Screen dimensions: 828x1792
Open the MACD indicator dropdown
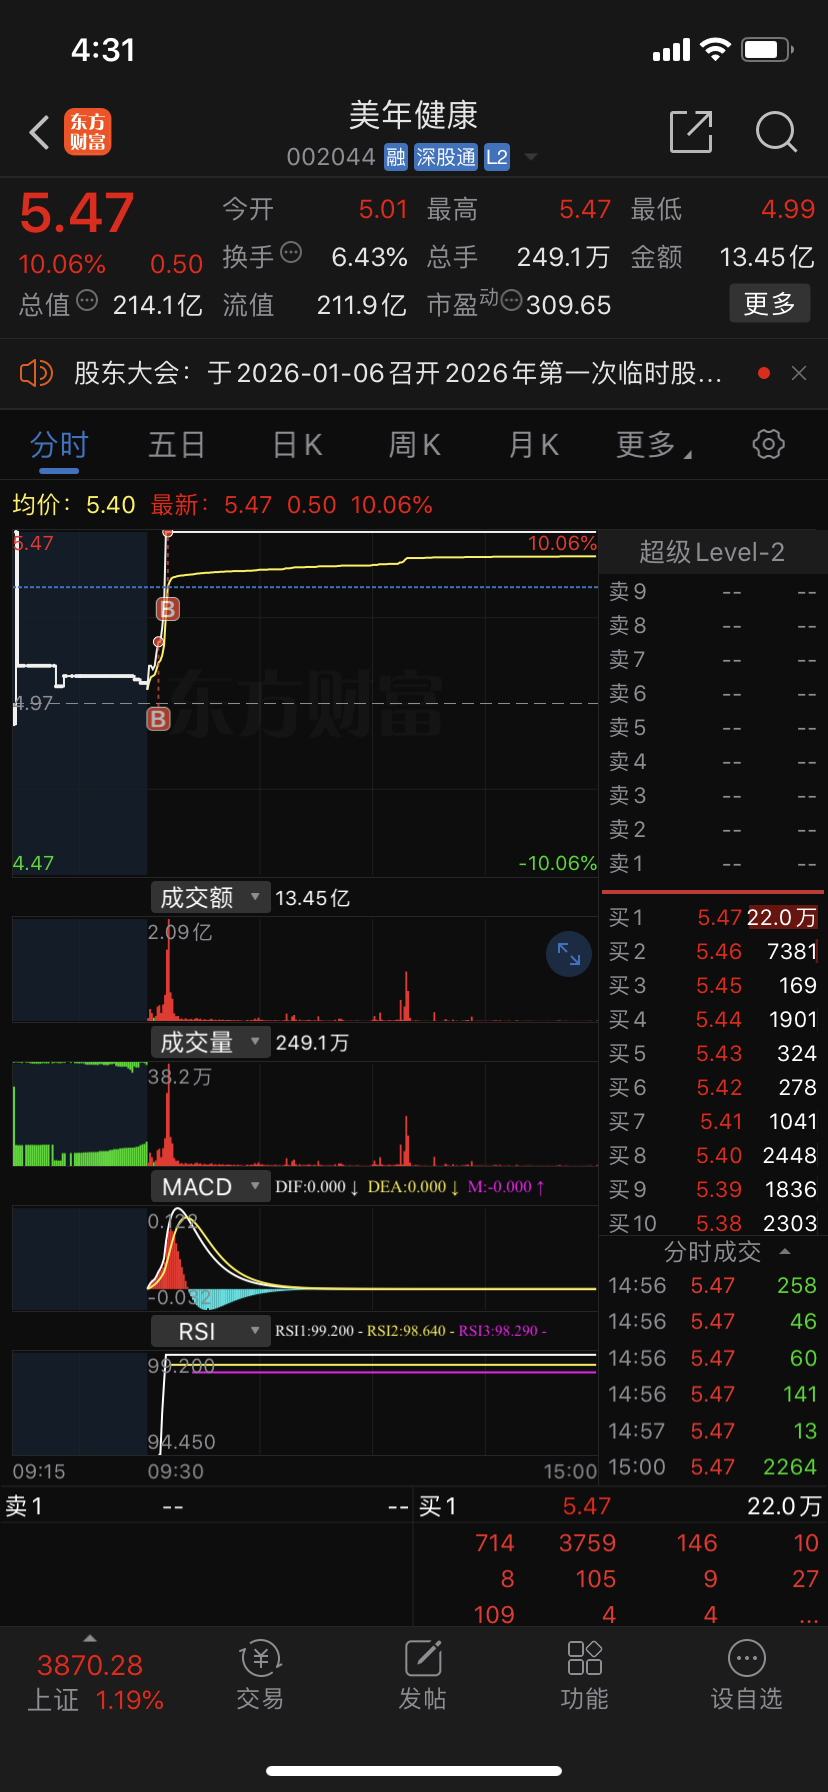(x=210, y=1187)
